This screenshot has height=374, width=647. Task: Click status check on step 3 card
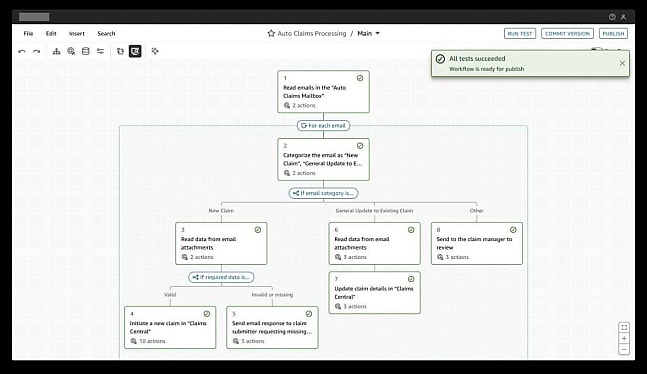point(257,230)
